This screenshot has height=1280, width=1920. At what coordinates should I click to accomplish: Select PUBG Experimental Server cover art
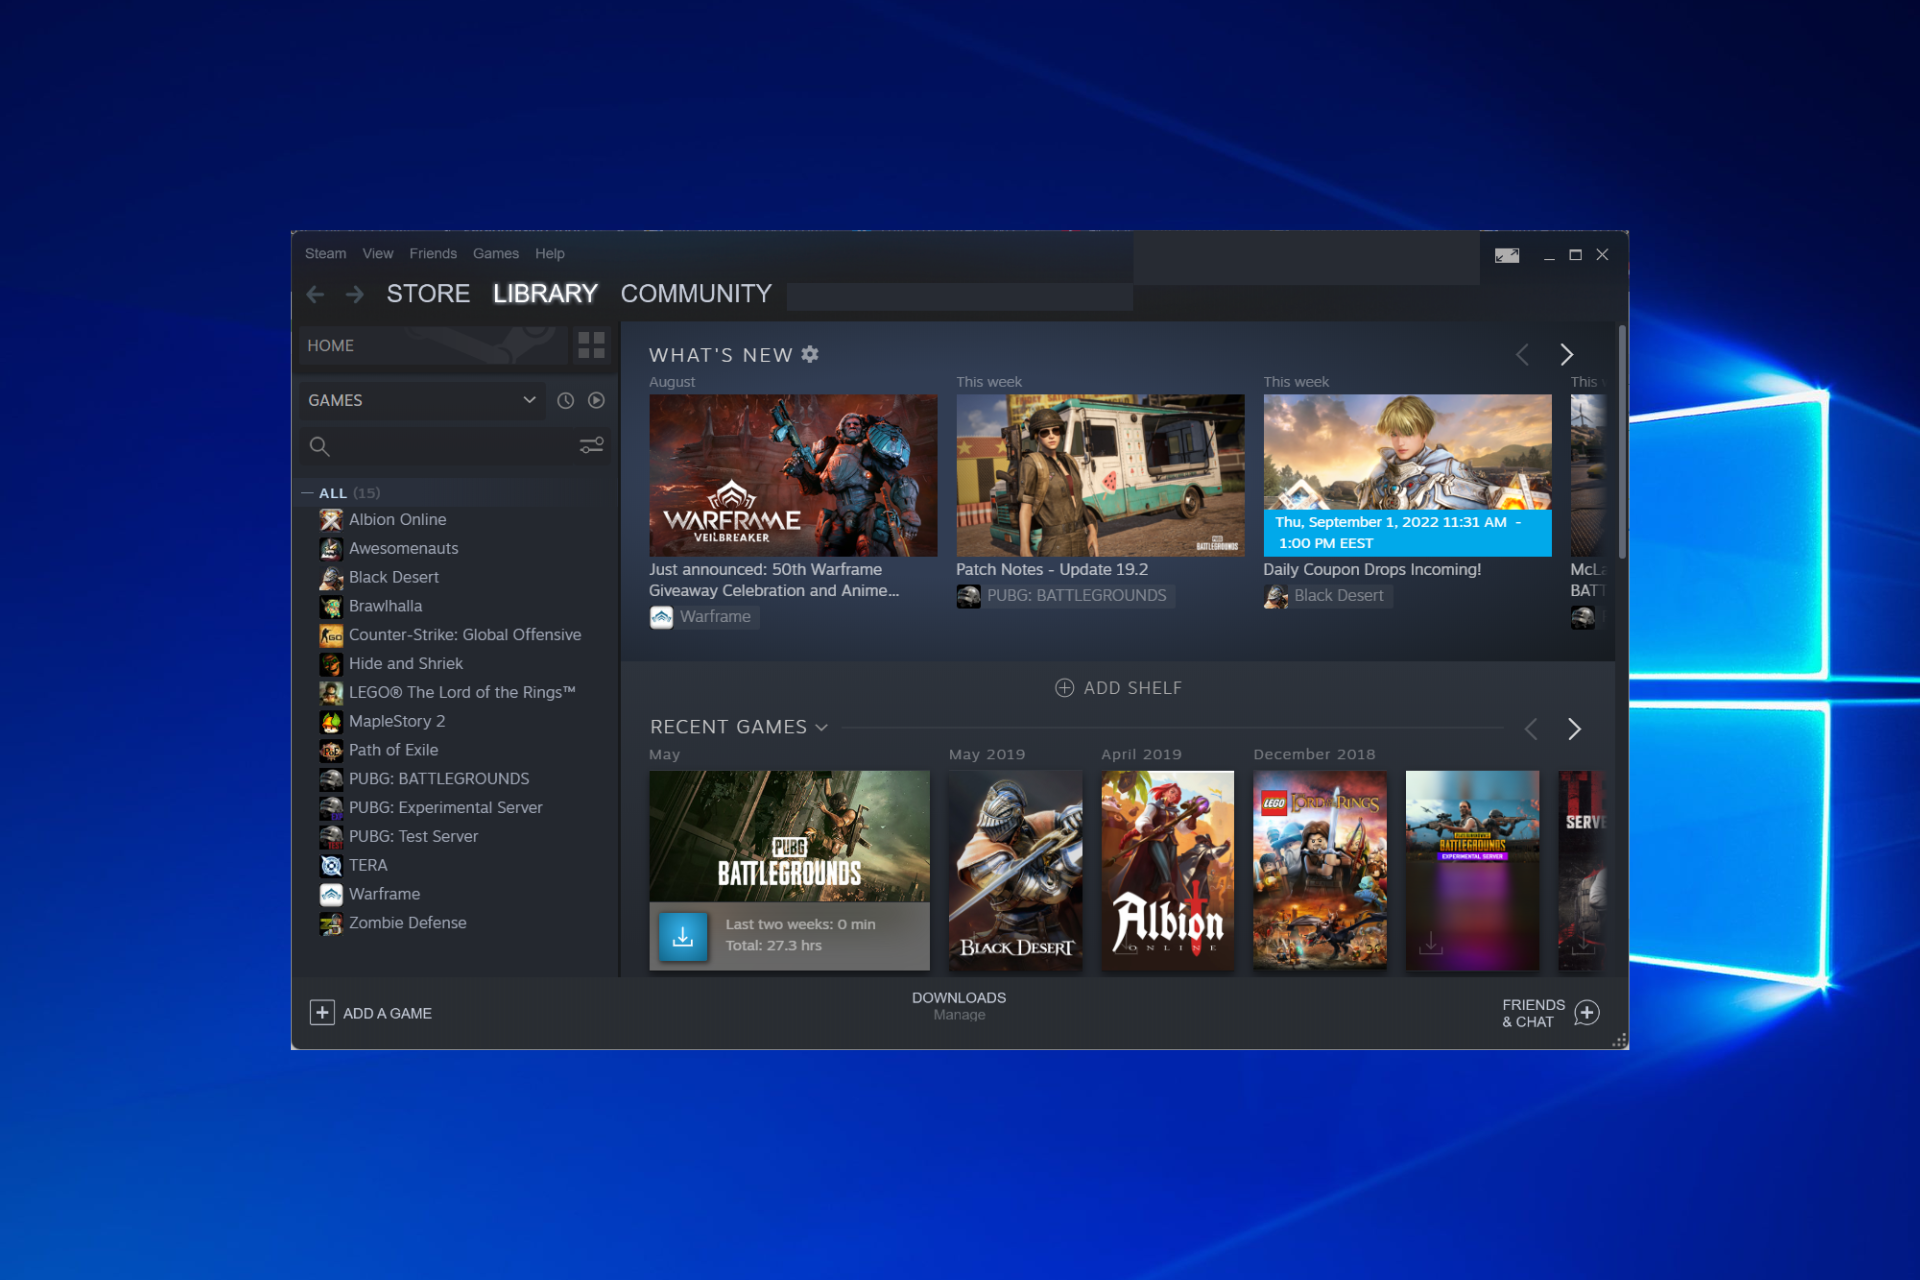(x=1472, y=870)
